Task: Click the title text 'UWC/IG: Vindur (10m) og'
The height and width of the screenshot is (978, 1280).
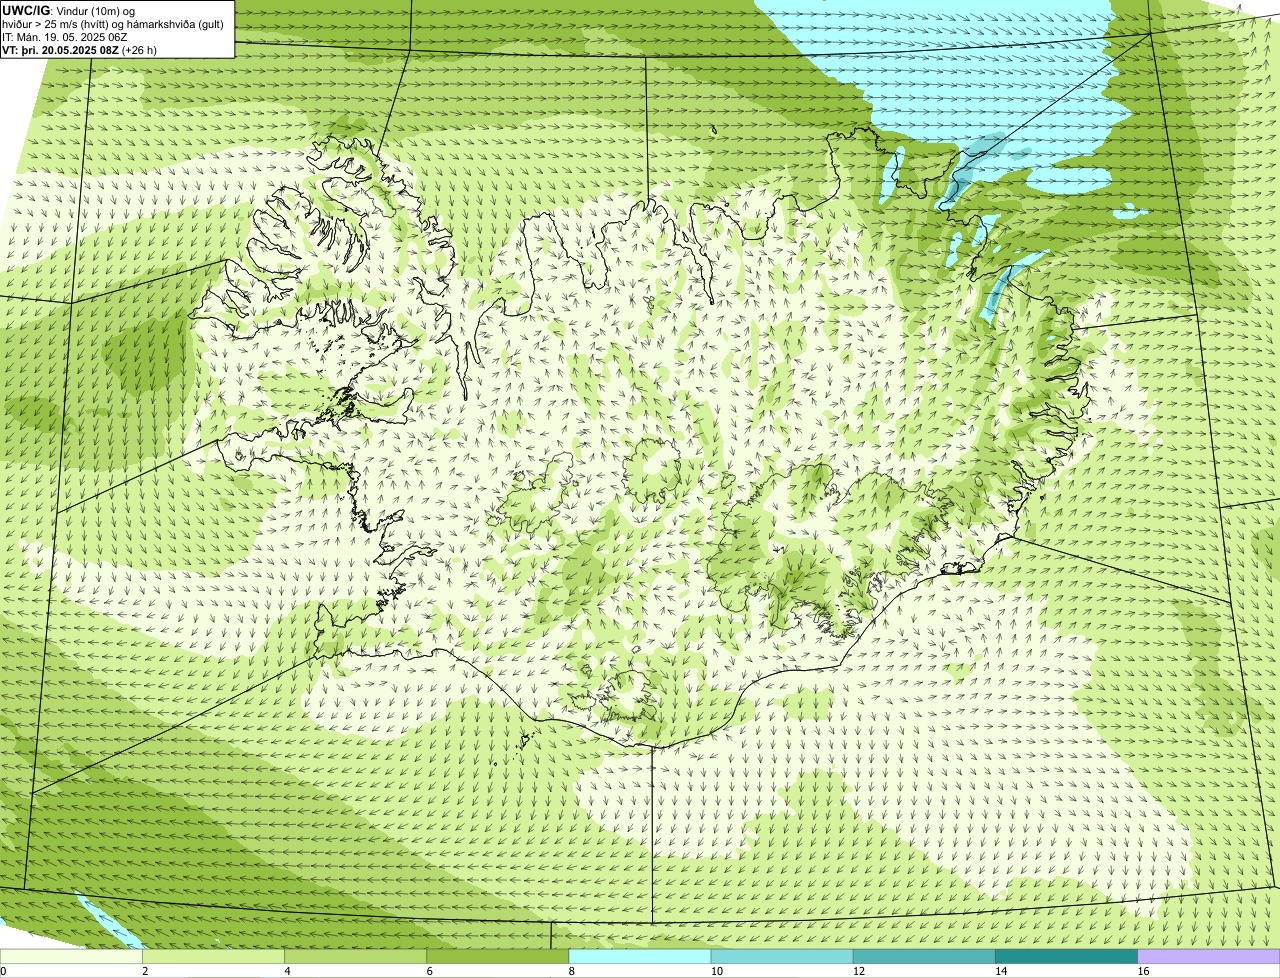Action: (68, 10)
